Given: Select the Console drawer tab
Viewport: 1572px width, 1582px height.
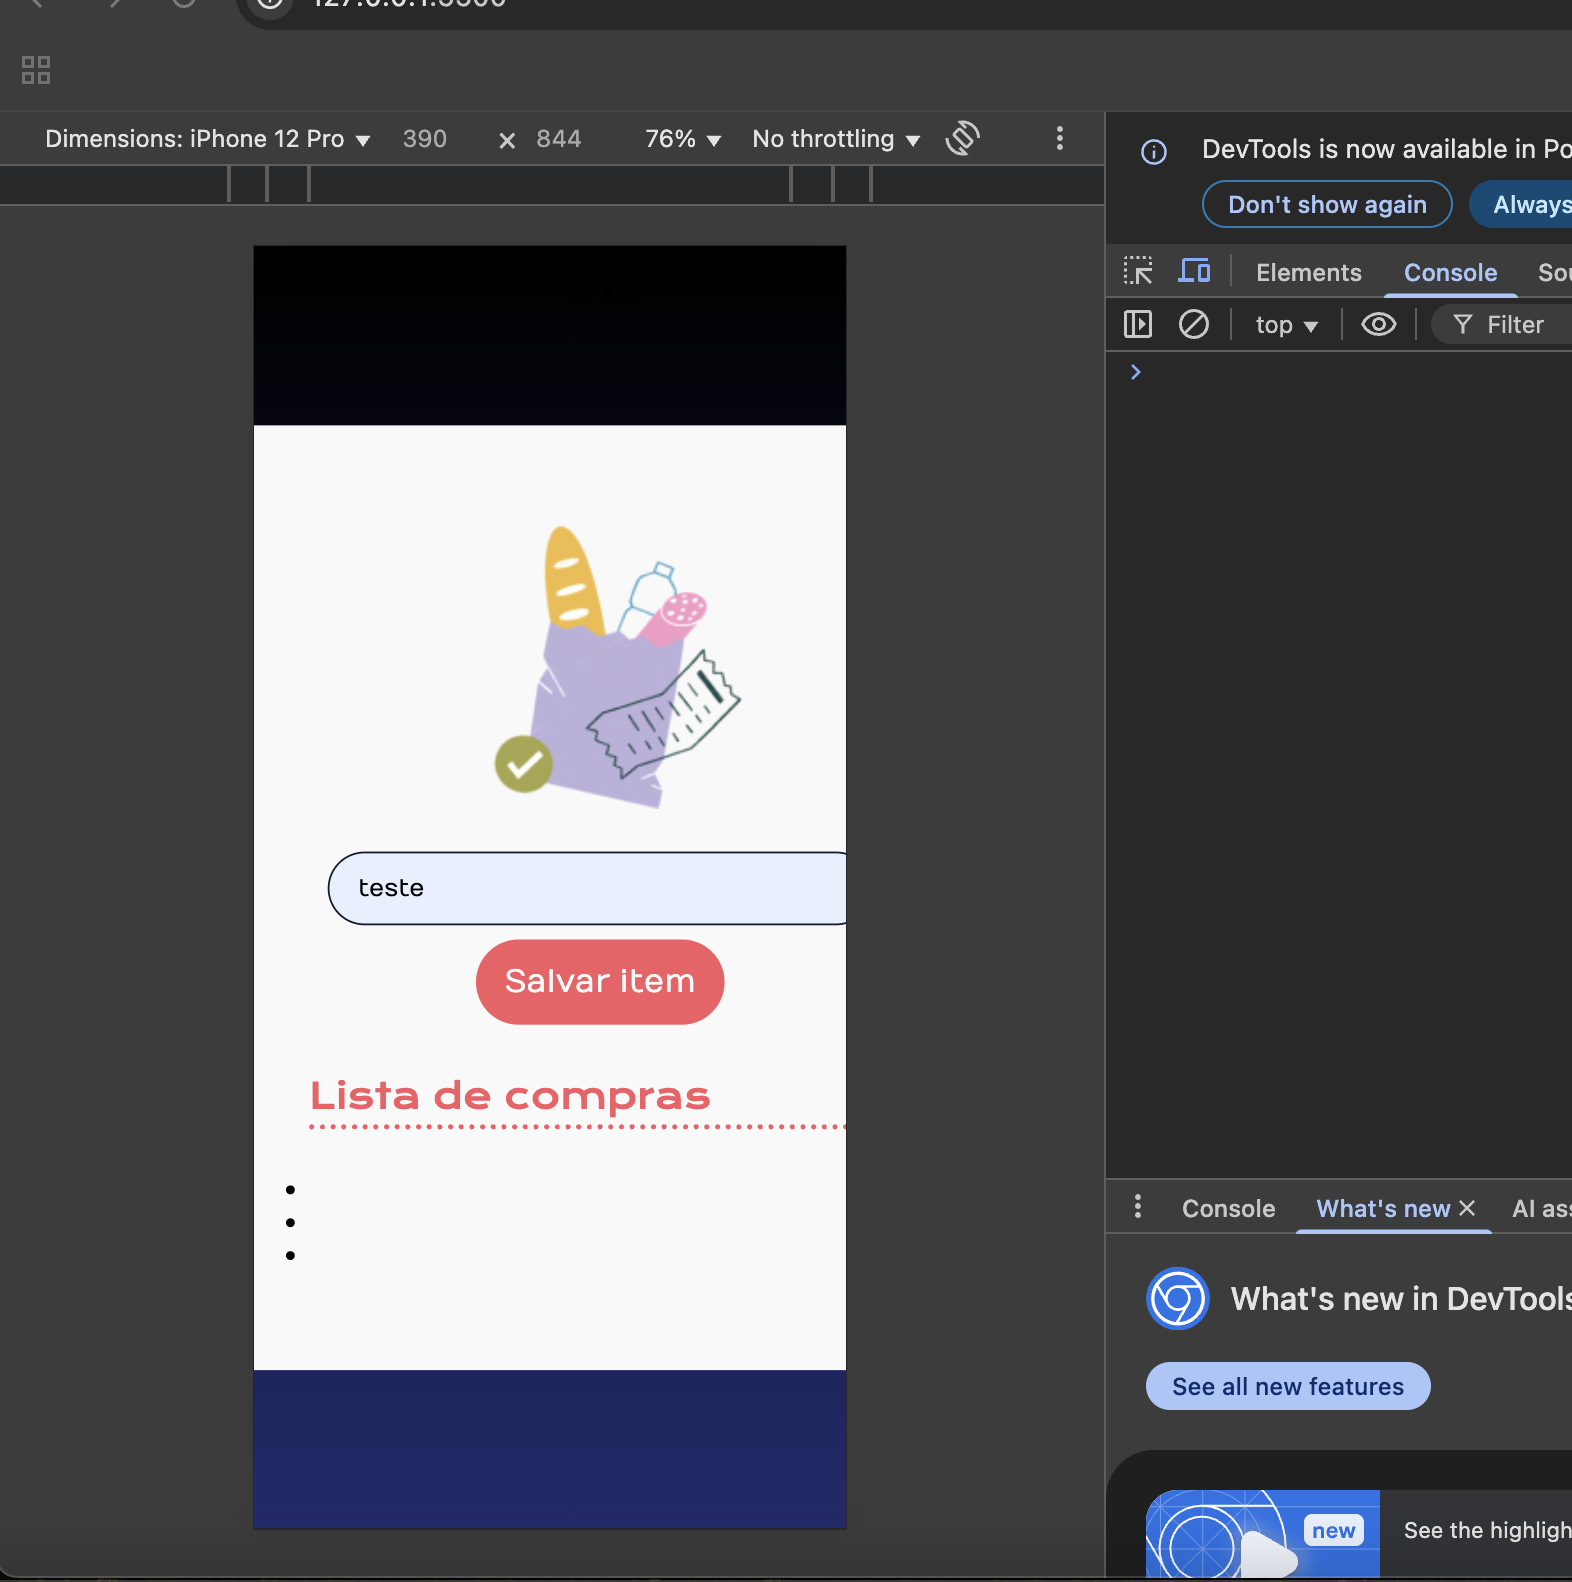Looking at the screenshot, I should click(1229, 1208).
